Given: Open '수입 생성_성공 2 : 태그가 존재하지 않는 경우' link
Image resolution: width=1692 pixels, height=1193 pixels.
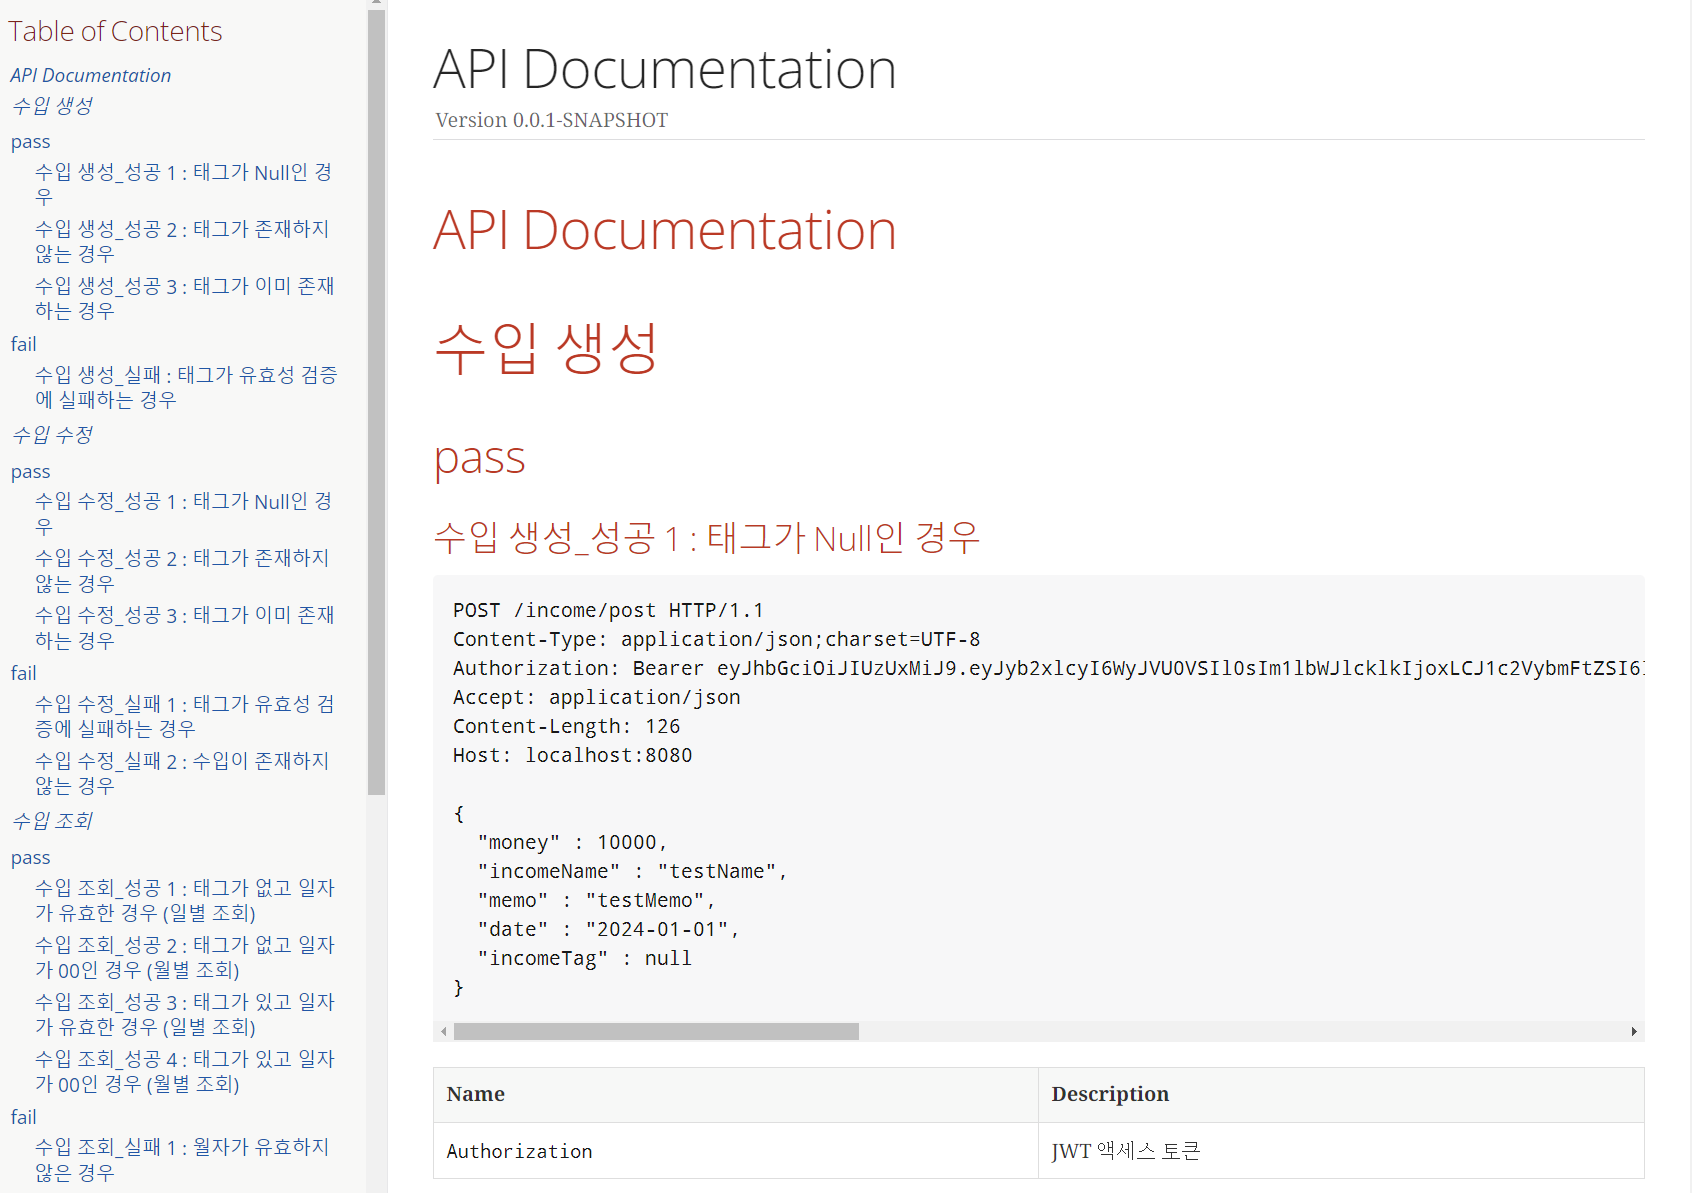Looking at the screenshot, I should click(x=182, y=242).
